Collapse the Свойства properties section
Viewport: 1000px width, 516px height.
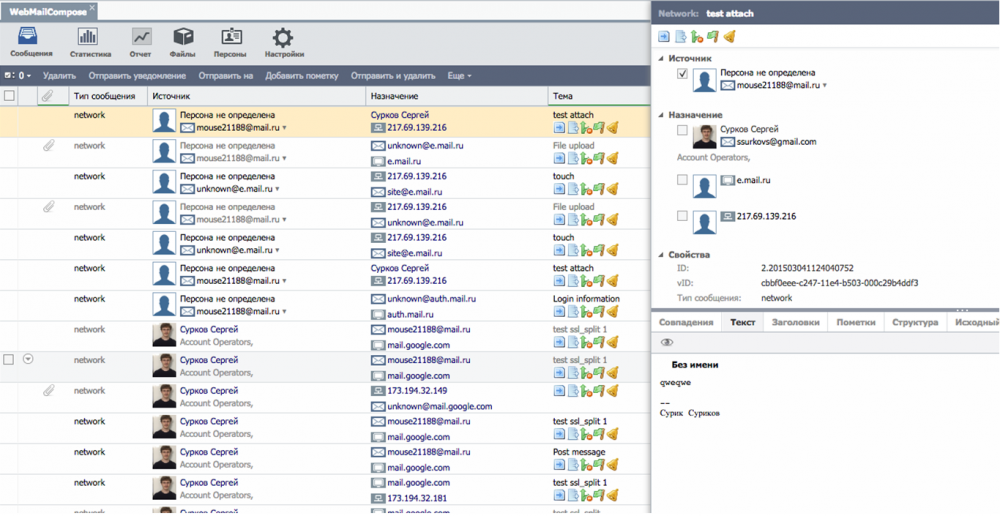pyautogui.click(x=661, y=255)
